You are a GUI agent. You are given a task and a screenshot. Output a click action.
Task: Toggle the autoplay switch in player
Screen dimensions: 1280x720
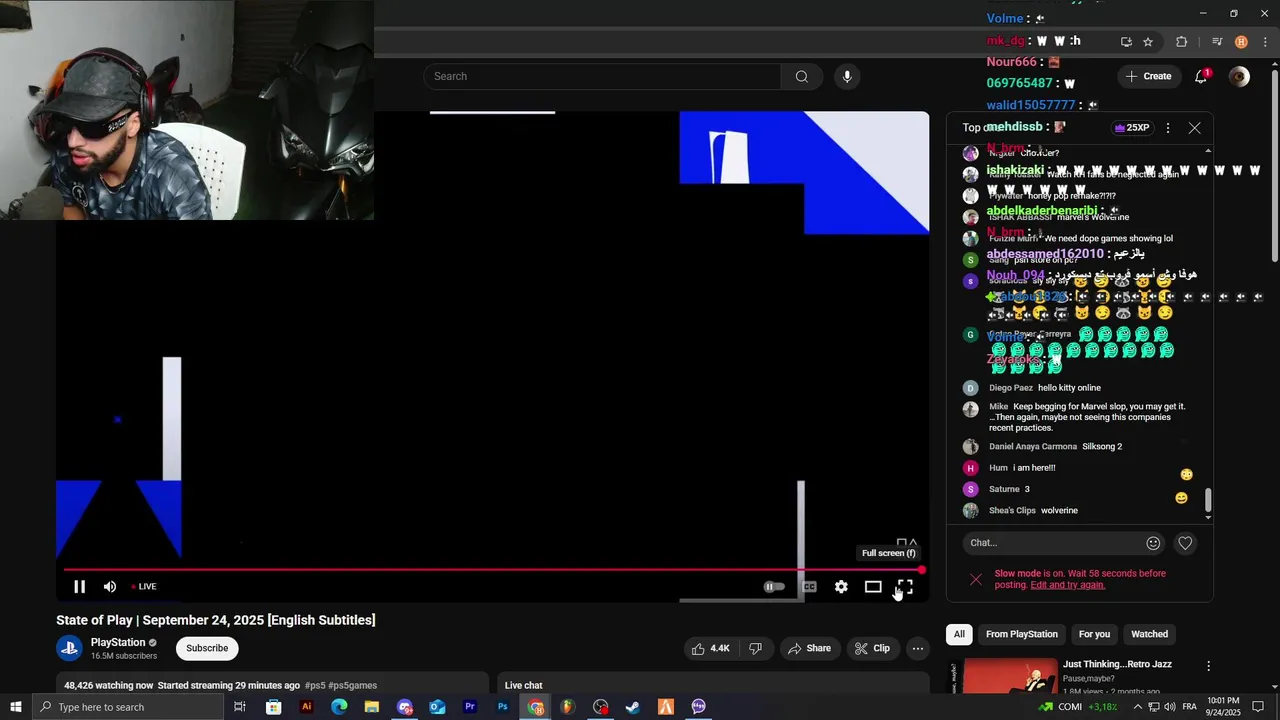[774, 587]
